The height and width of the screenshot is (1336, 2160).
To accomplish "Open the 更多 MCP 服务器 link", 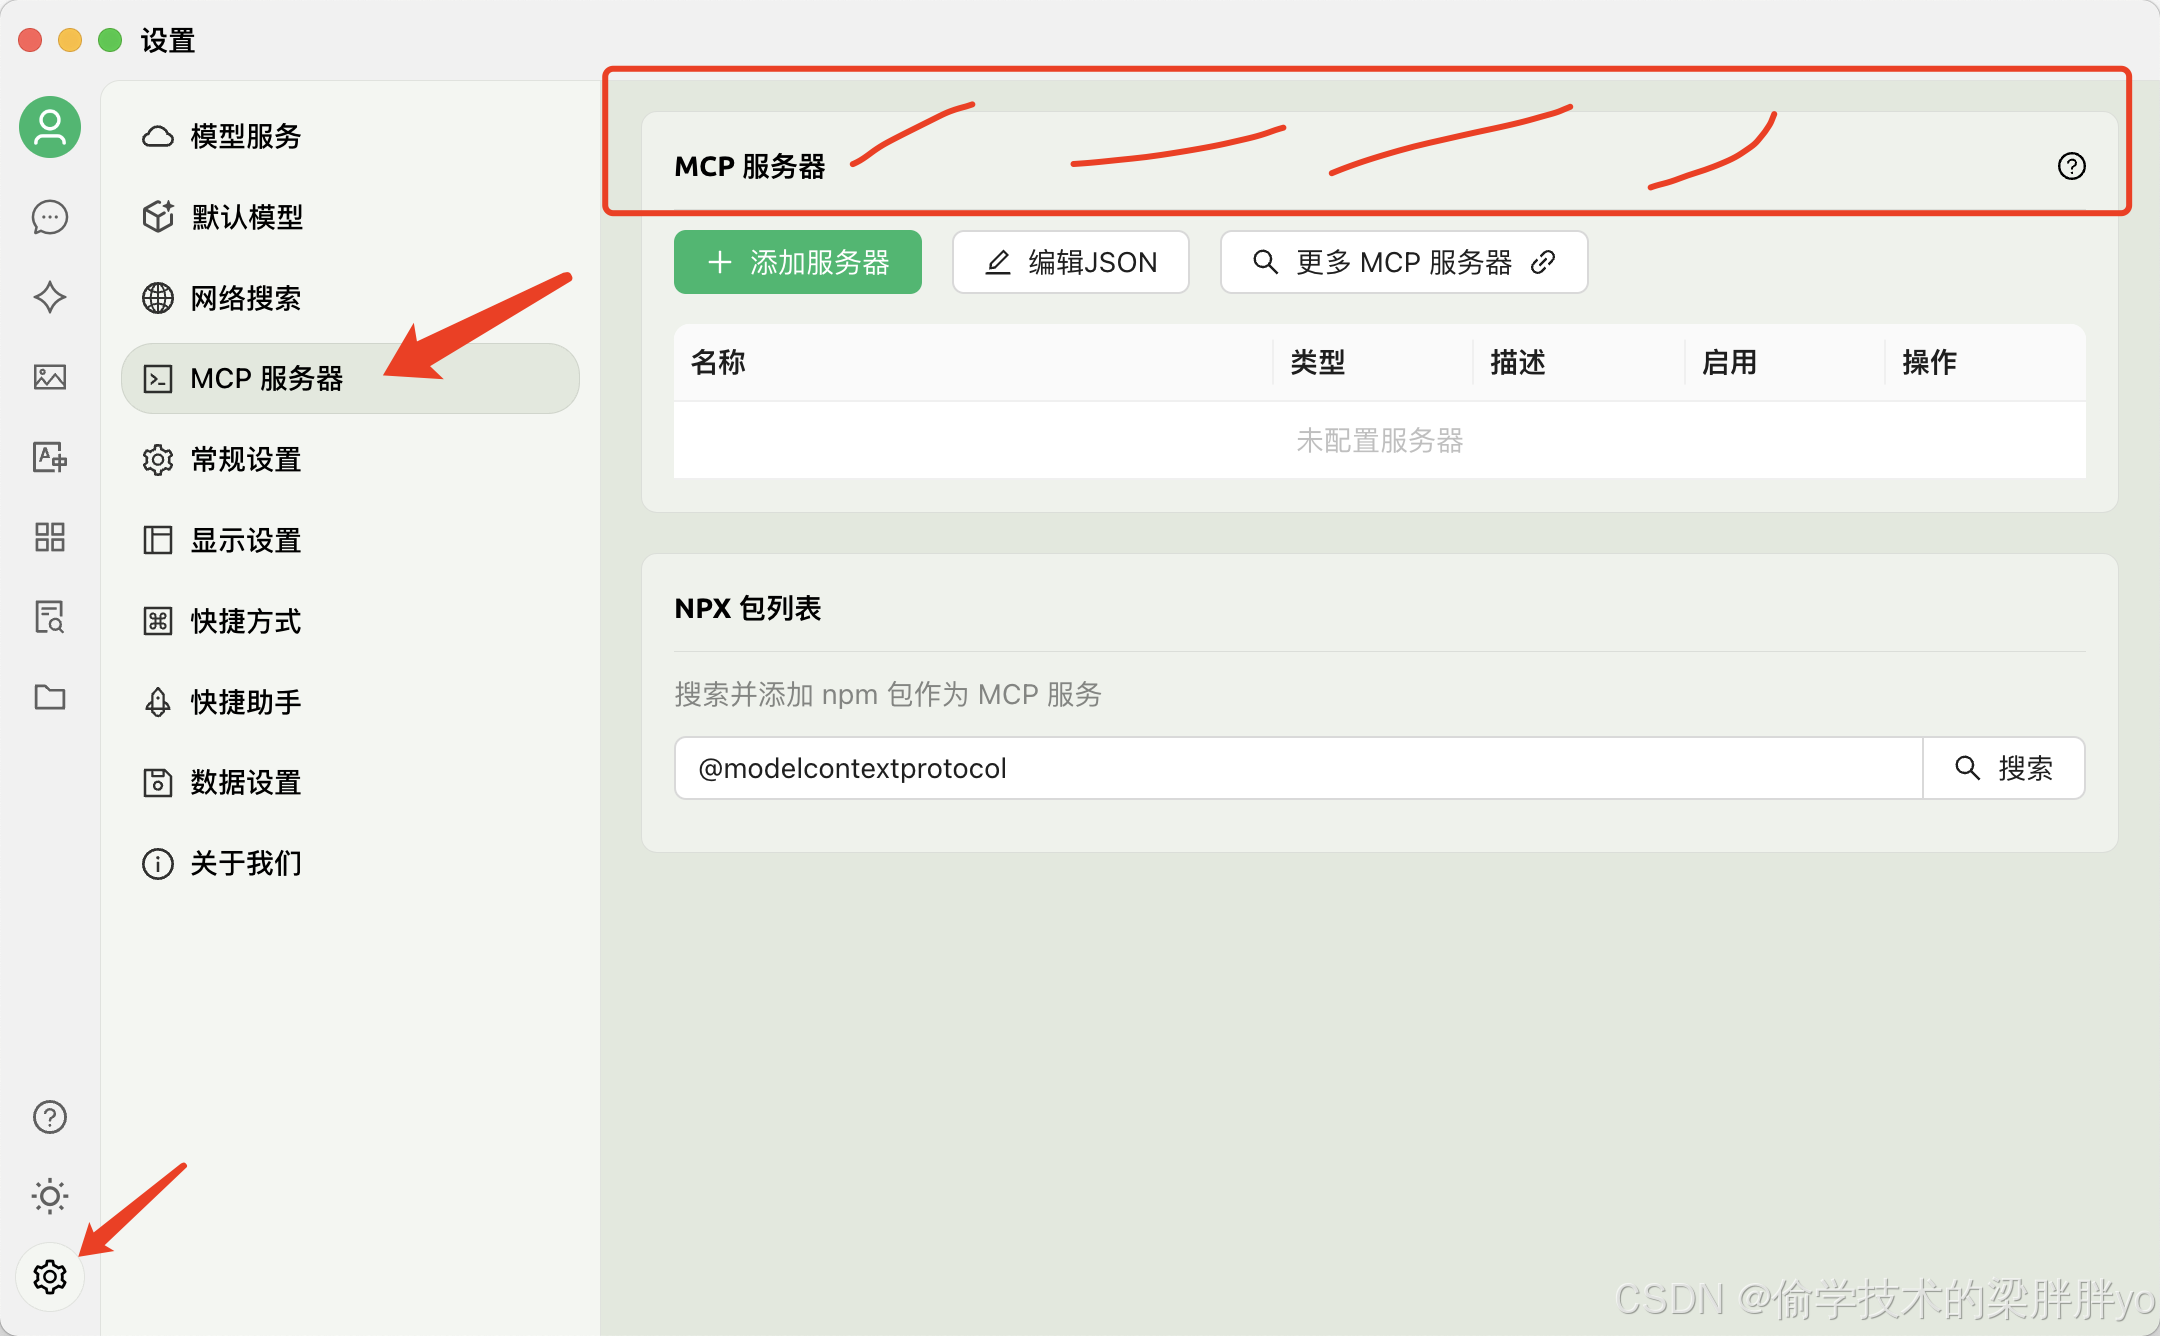I will click(x=1403, y=262).
